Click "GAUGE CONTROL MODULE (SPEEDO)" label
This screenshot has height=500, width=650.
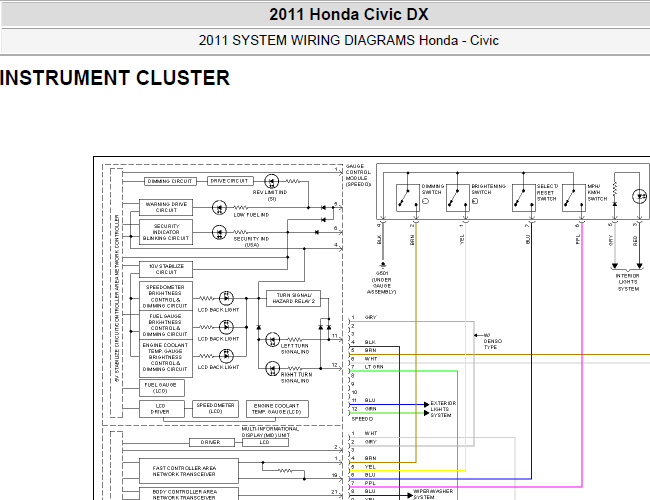coord(358,175)
